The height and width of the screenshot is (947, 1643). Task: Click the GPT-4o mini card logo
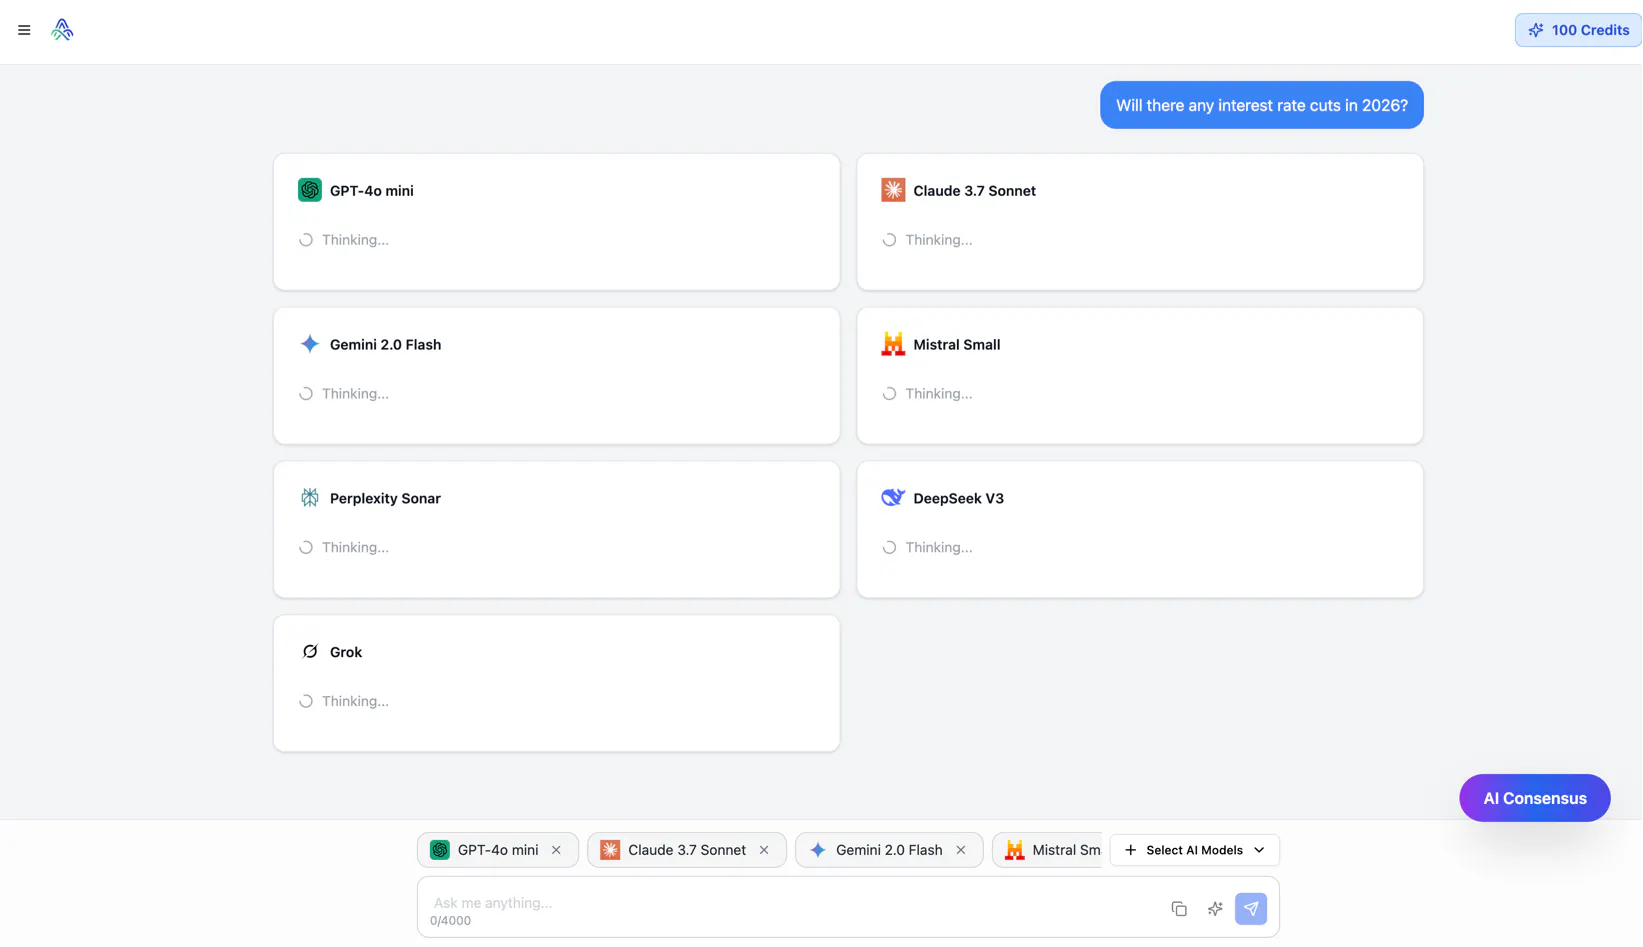(x=310, y=190)
